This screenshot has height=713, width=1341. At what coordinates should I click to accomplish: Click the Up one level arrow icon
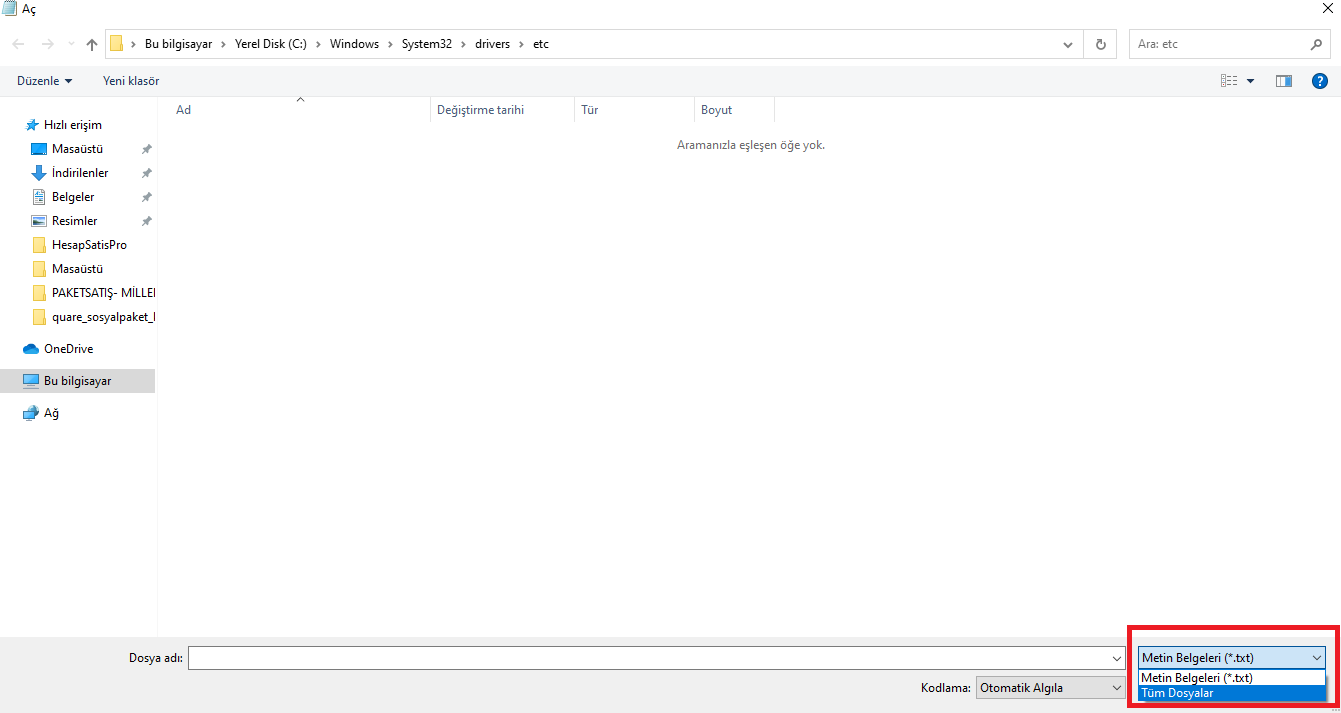[x=92, y=45]
